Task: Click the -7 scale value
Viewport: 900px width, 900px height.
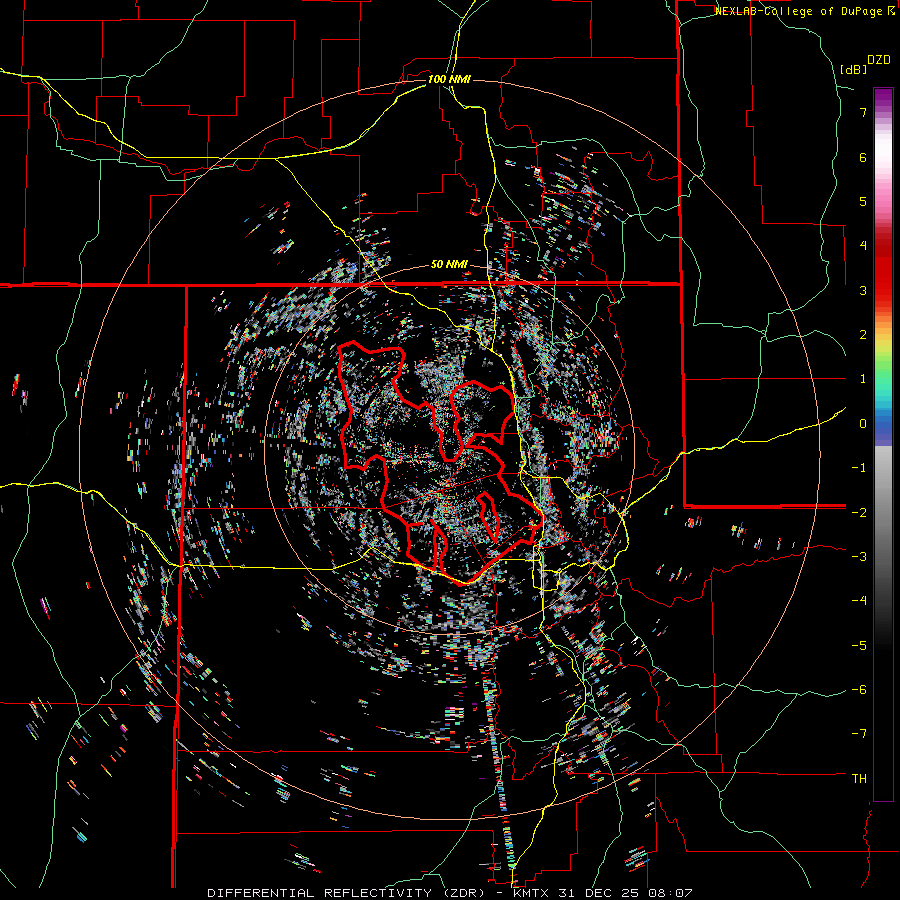Action: (x=859, y=734)
